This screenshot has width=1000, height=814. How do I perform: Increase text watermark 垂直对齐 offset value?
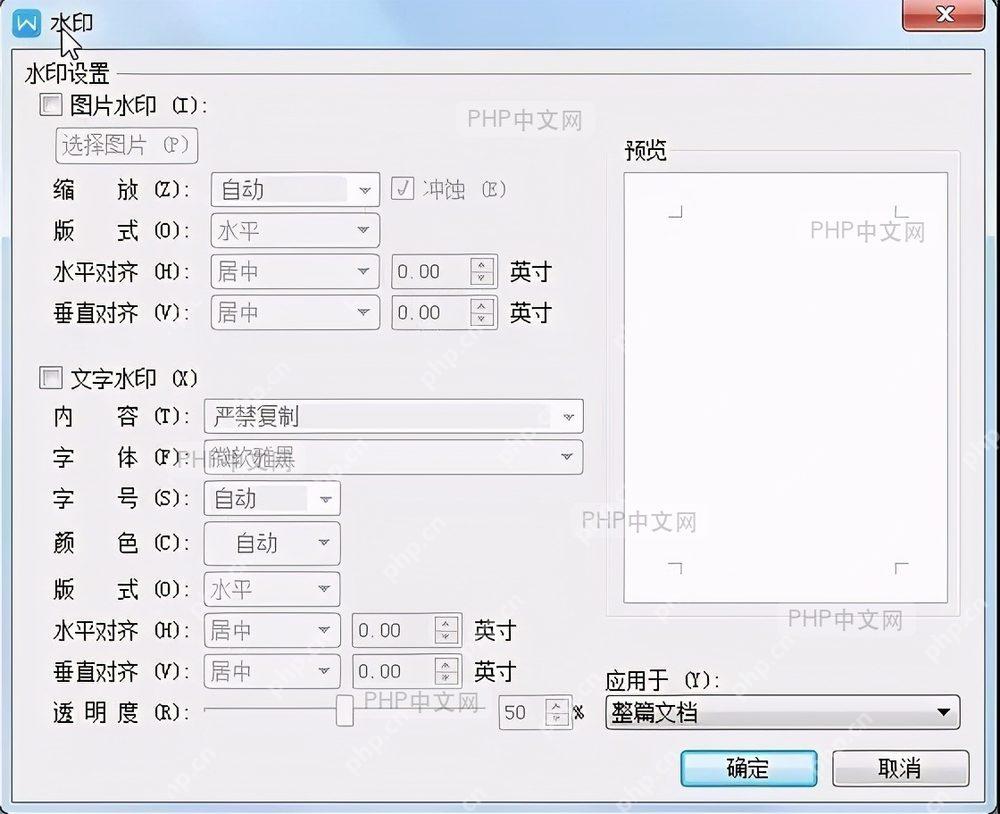(x=446, y=664)
